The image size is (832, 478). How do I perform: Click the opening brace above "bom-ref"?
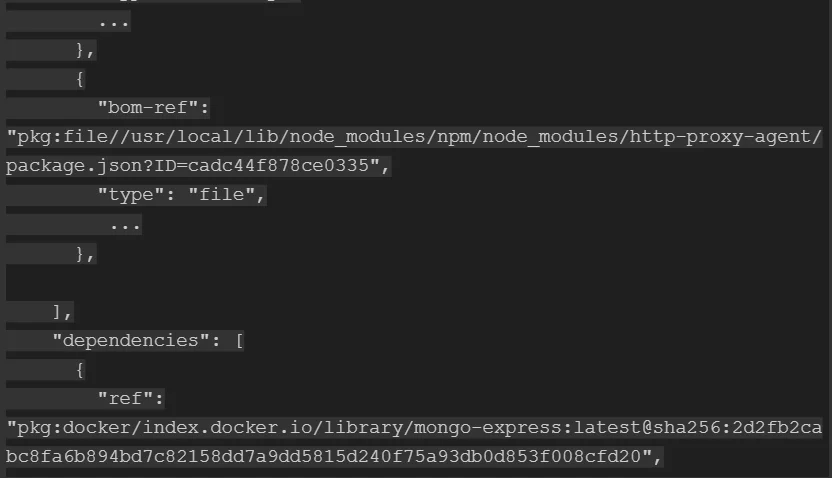pos(80,79)
